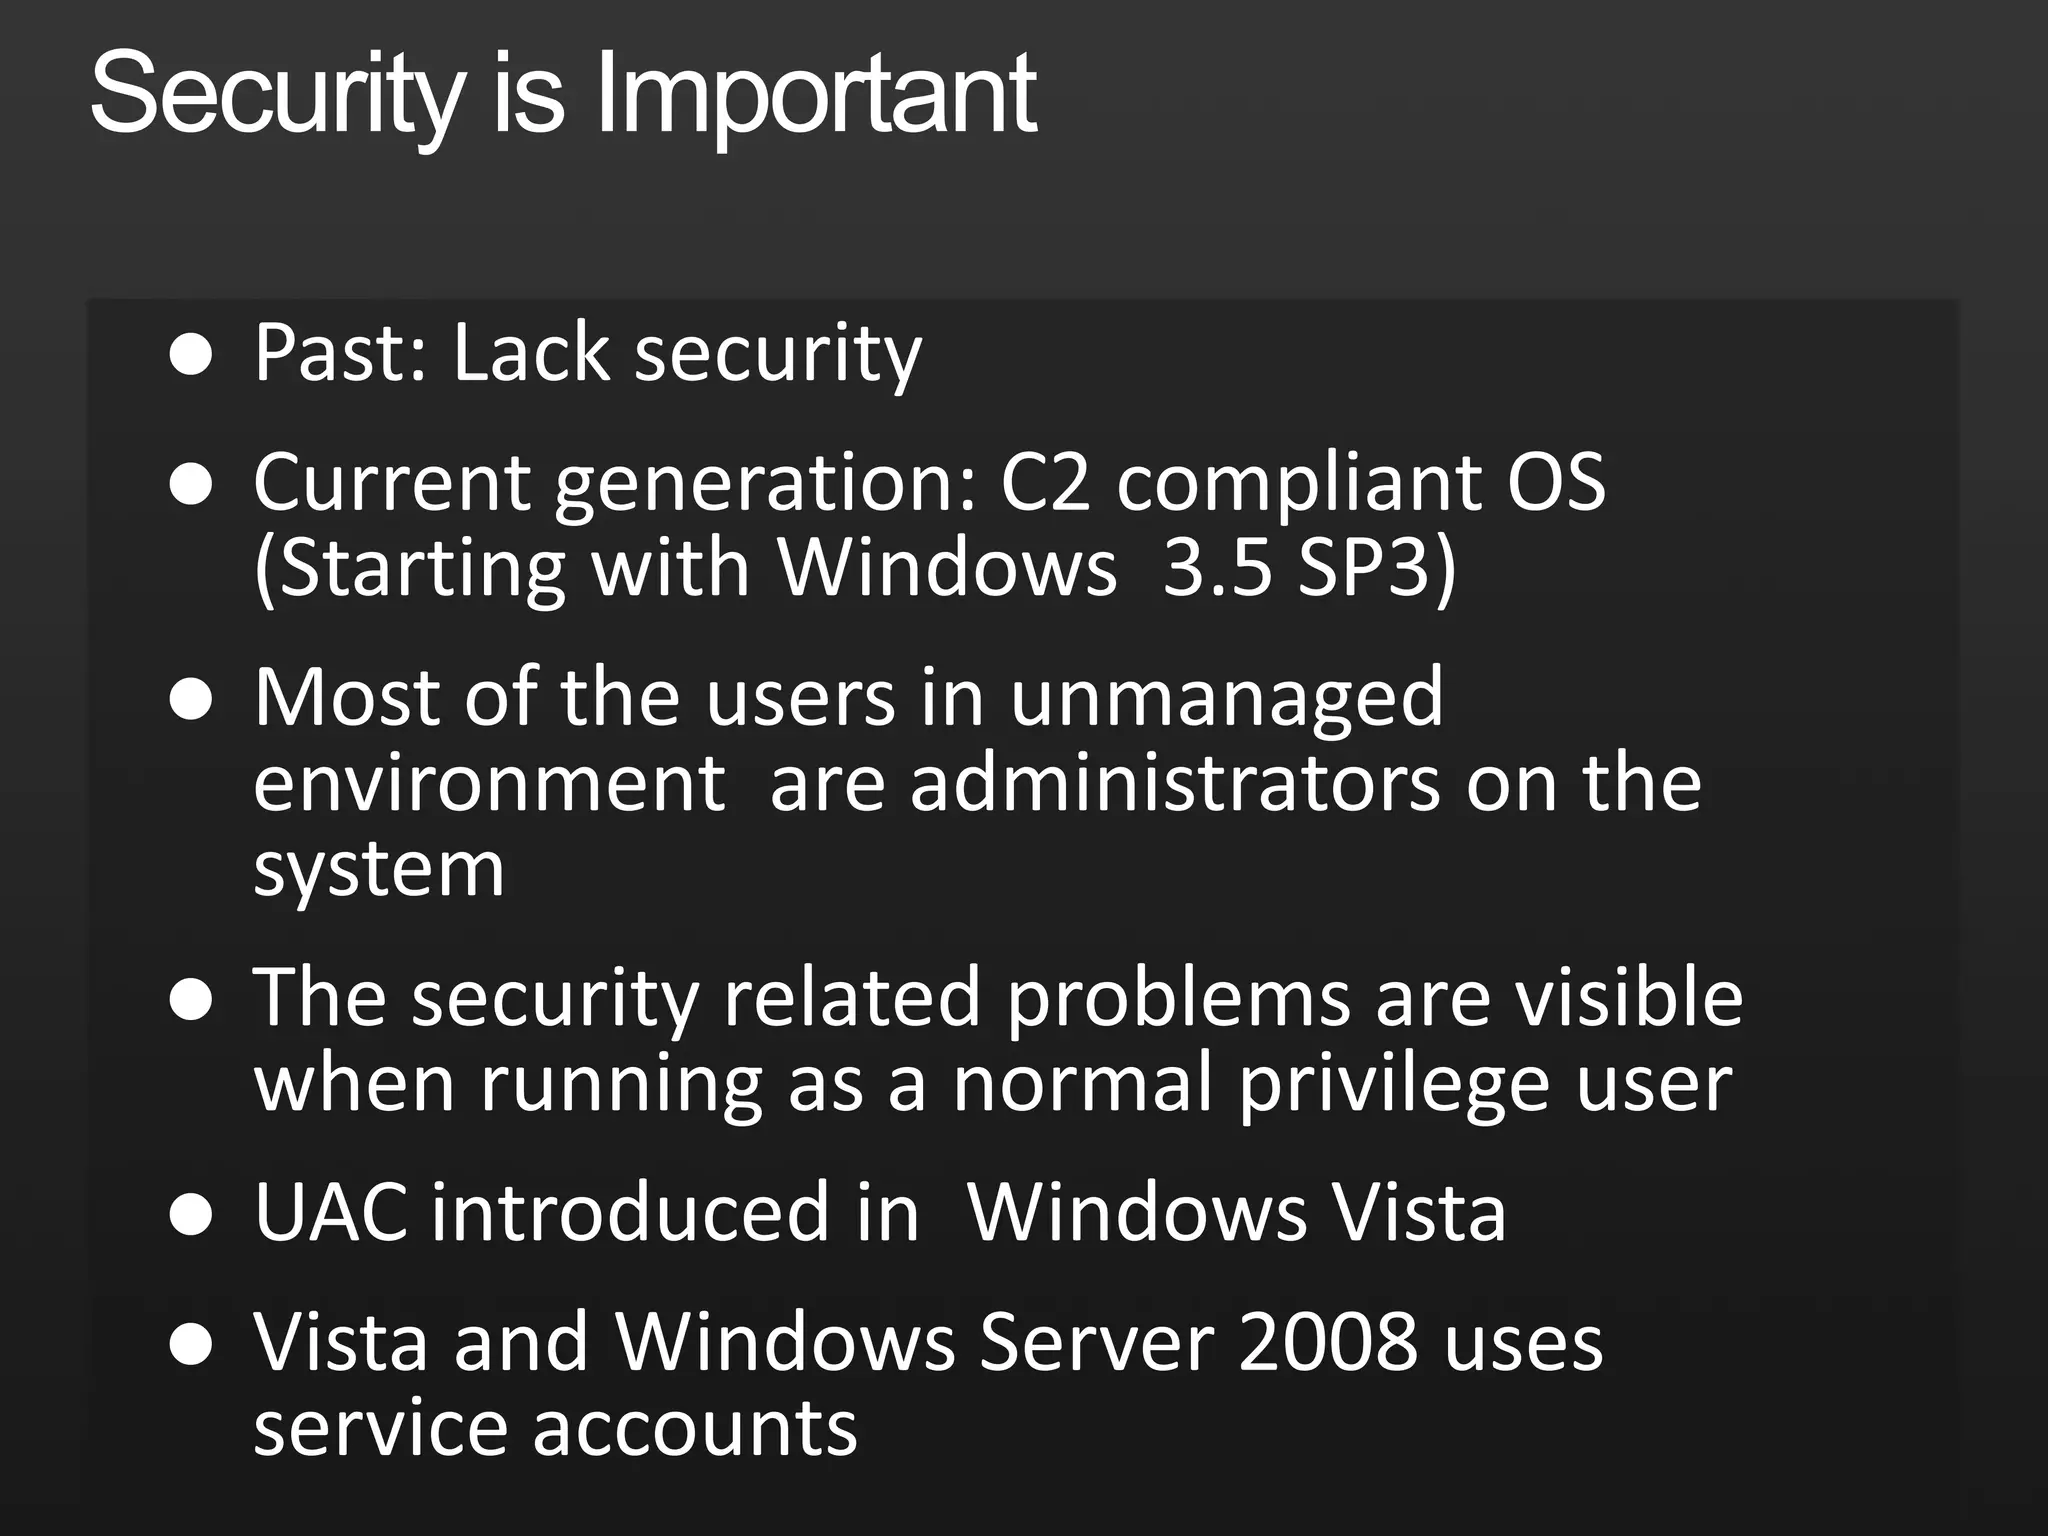Click the bullet dot before "Vista and Windows Server"
This screenshot has width=2048, height=1536.
click(x=190, y=1345)
